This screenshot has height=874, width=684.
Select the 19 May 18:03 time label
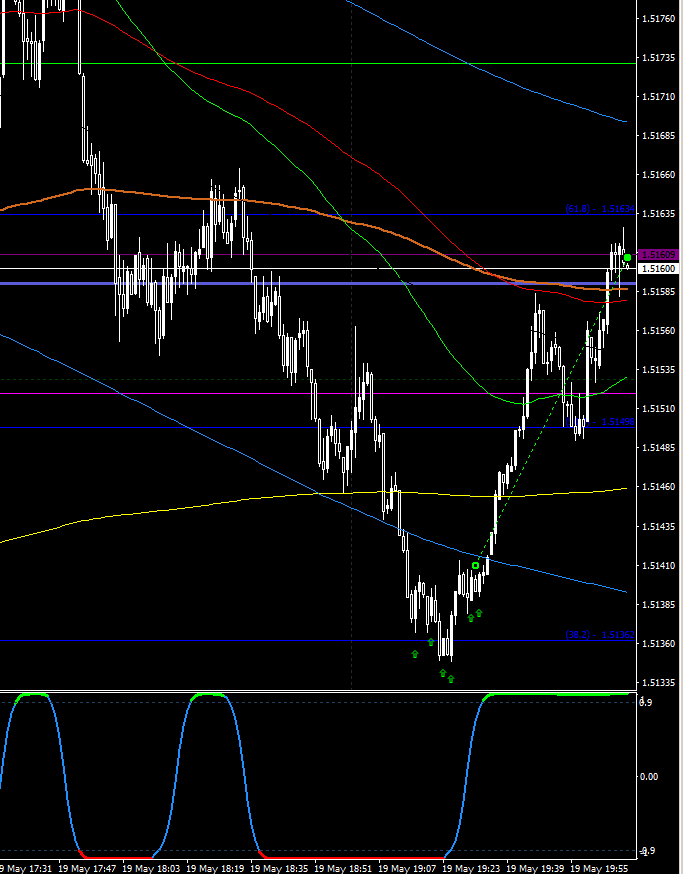(x=152, y=868)
